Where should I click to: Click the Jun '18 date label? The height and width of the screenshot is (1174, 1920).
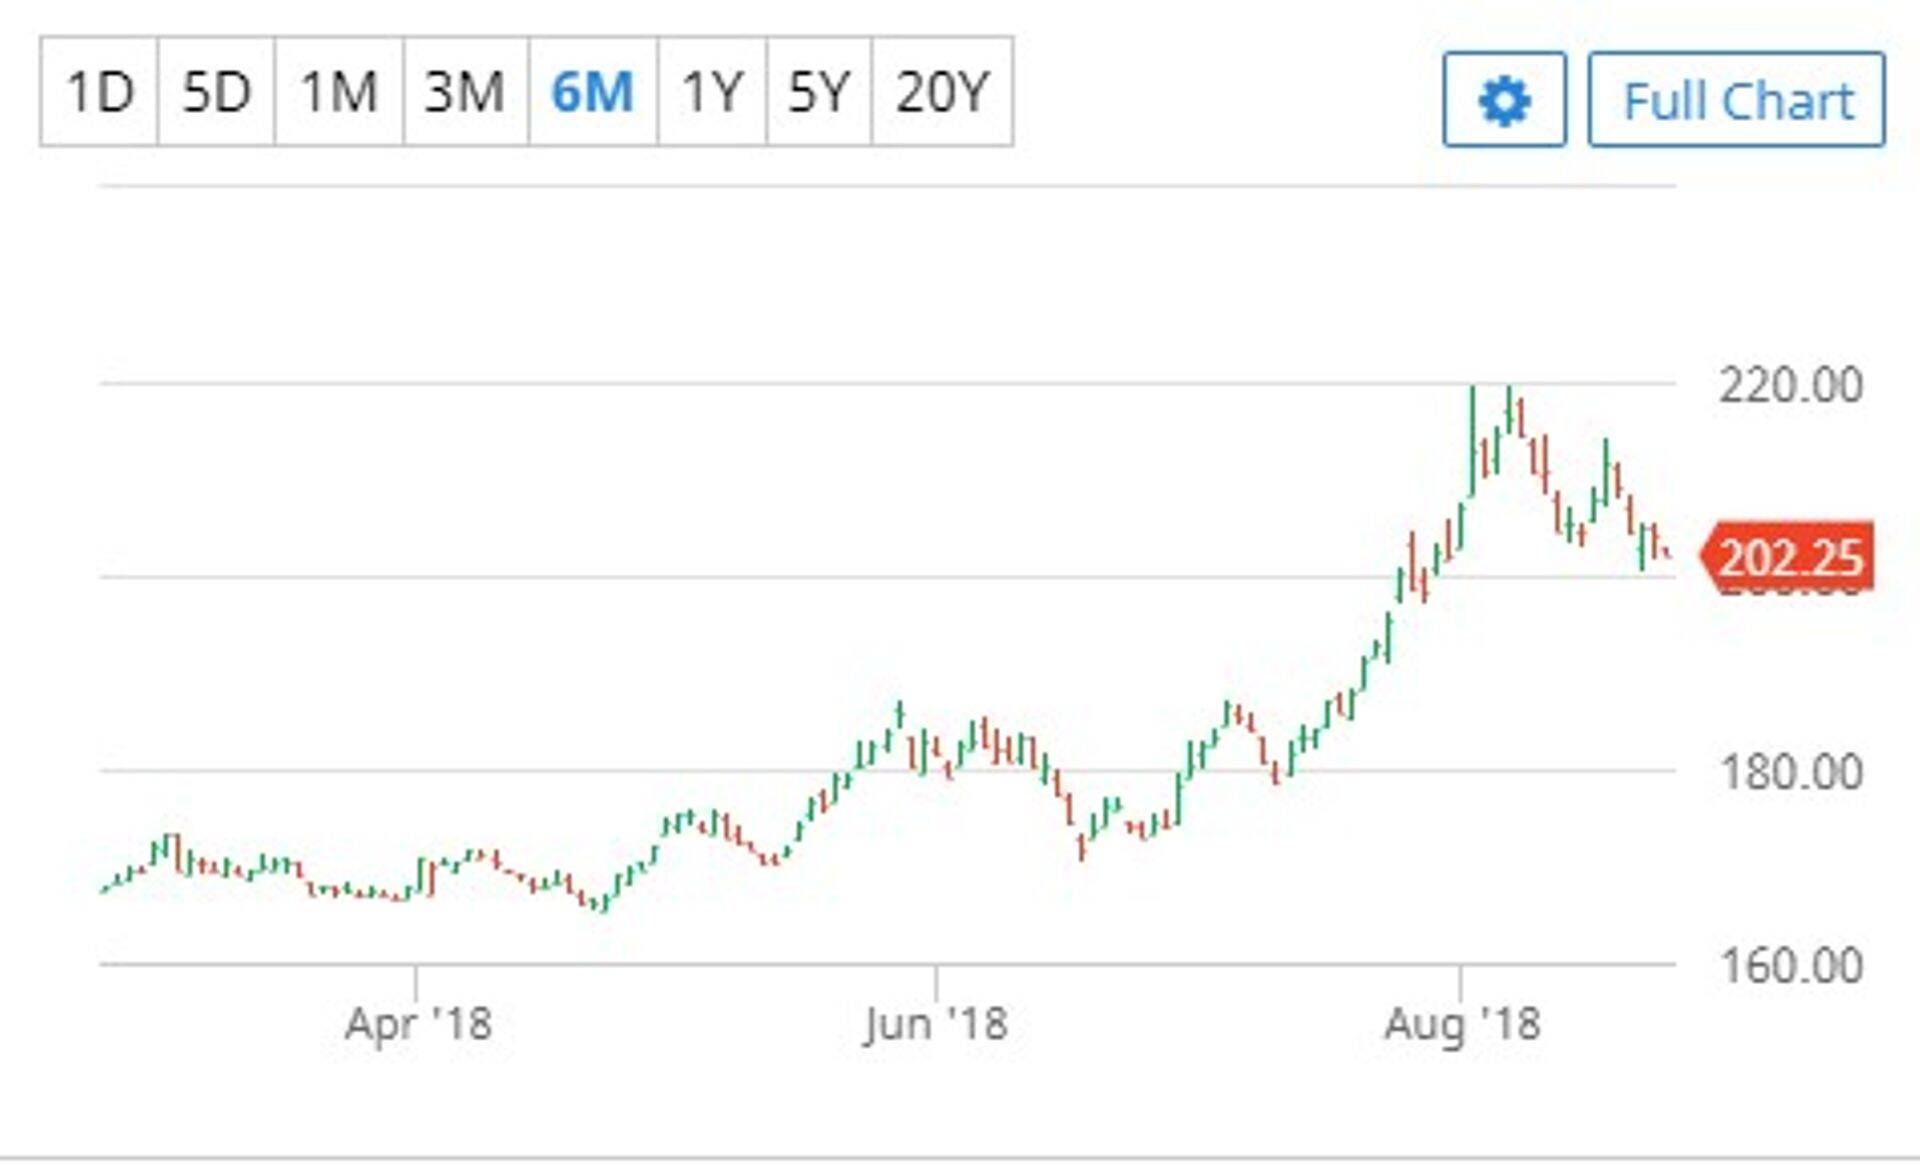(936, 1024)
